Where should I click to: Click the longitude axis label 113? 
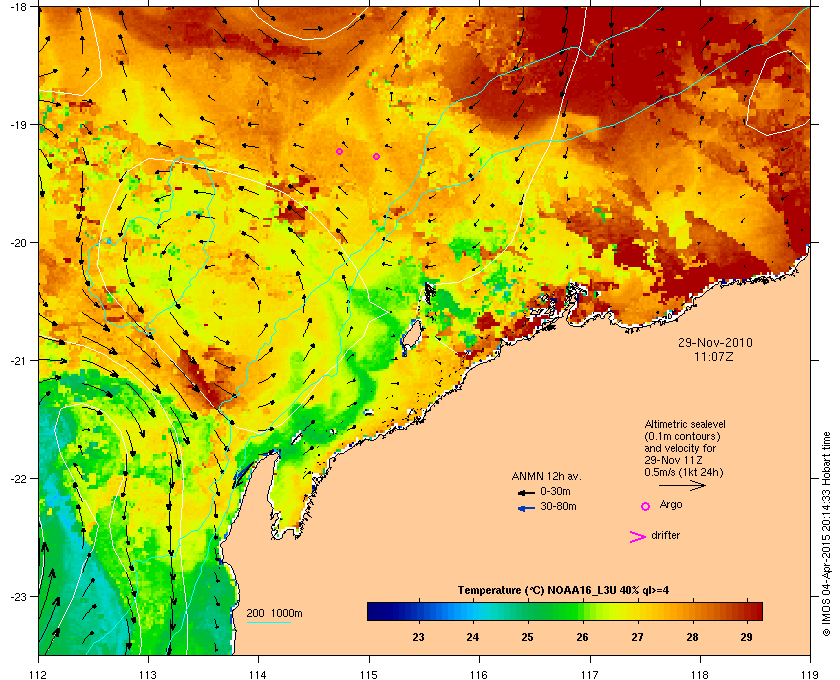pos(148,674)
